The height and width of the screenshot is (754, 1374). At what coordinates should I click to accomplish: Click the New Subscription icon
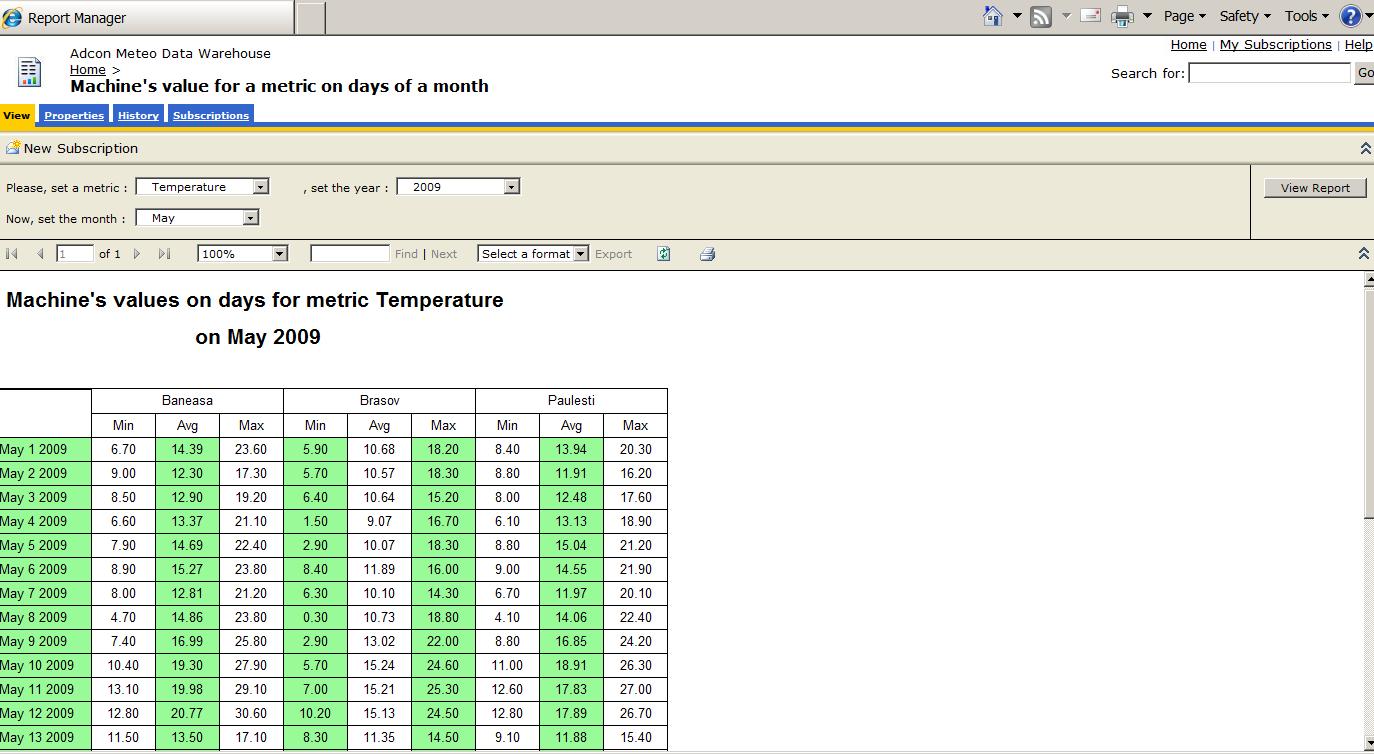pos(13,148)
